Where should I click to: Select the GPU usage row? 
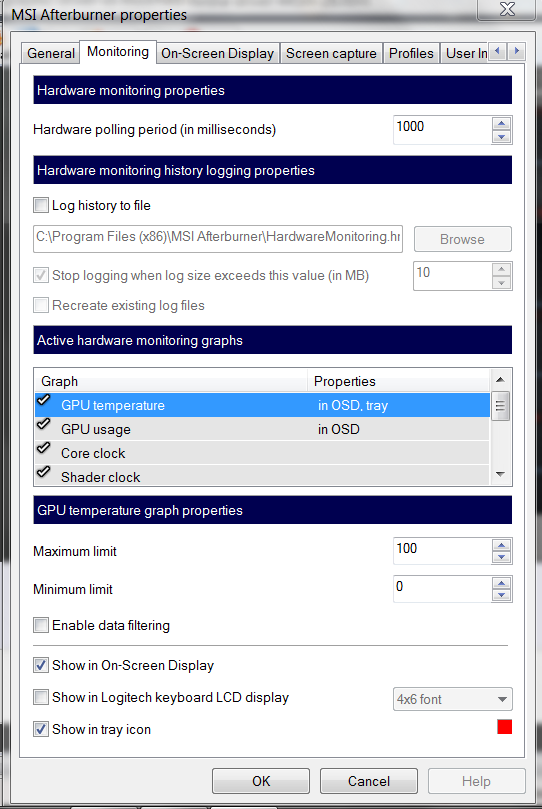pos(262,429)
